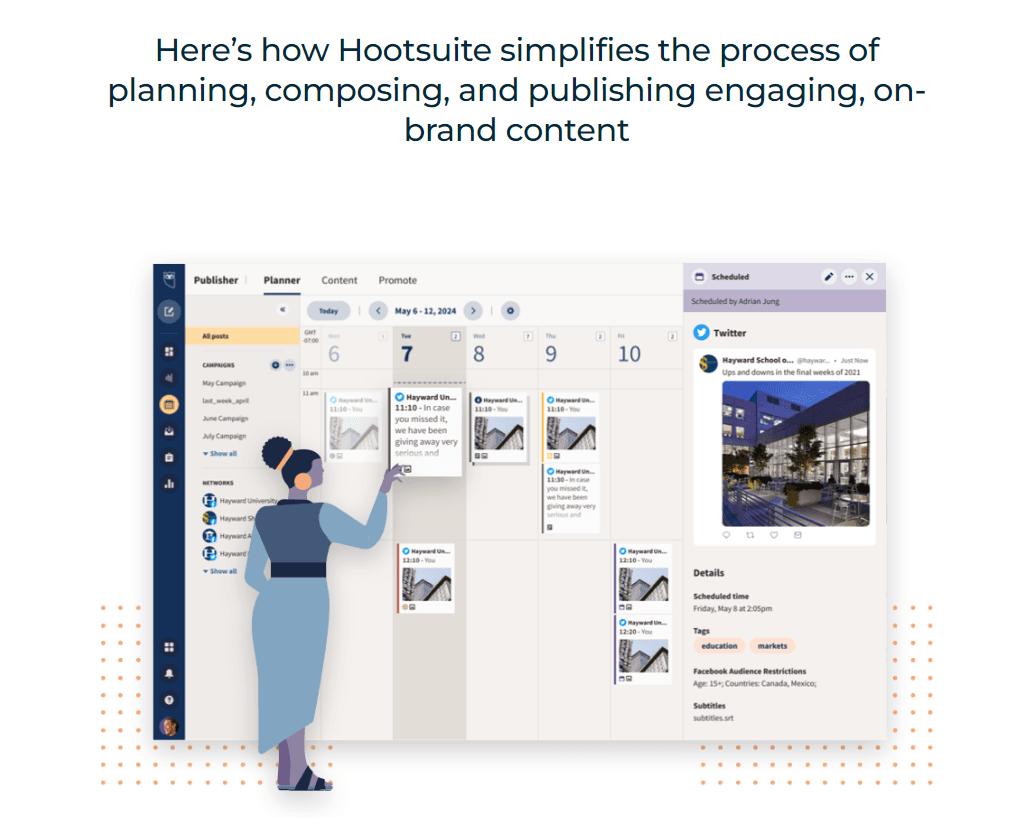Switch to the Promote tab
Image resolution: width=1017 pixels, height=818 pixels.
[x=397, y=280]
